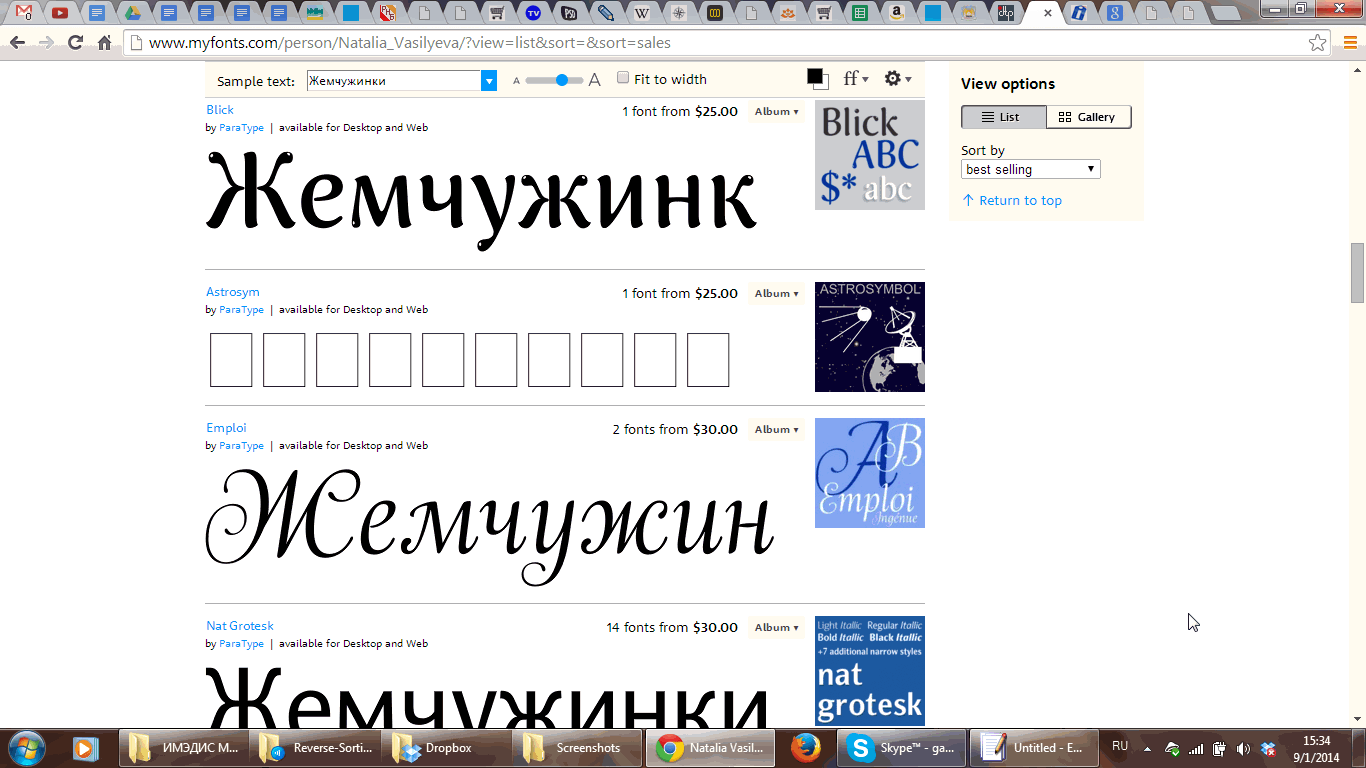Open the Blick font family link
Viewport: 1366px width, 768px height.
[220, 110]
